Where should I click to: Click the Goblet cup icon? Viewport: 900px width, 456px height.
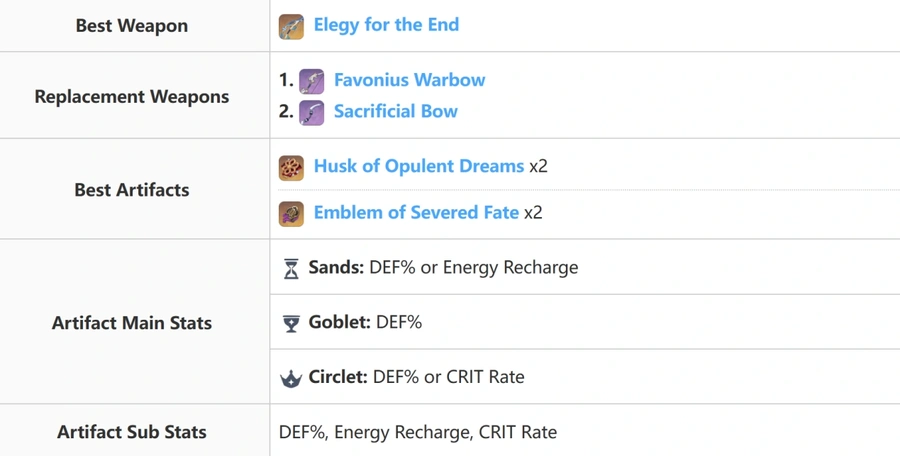pos(292,323)
